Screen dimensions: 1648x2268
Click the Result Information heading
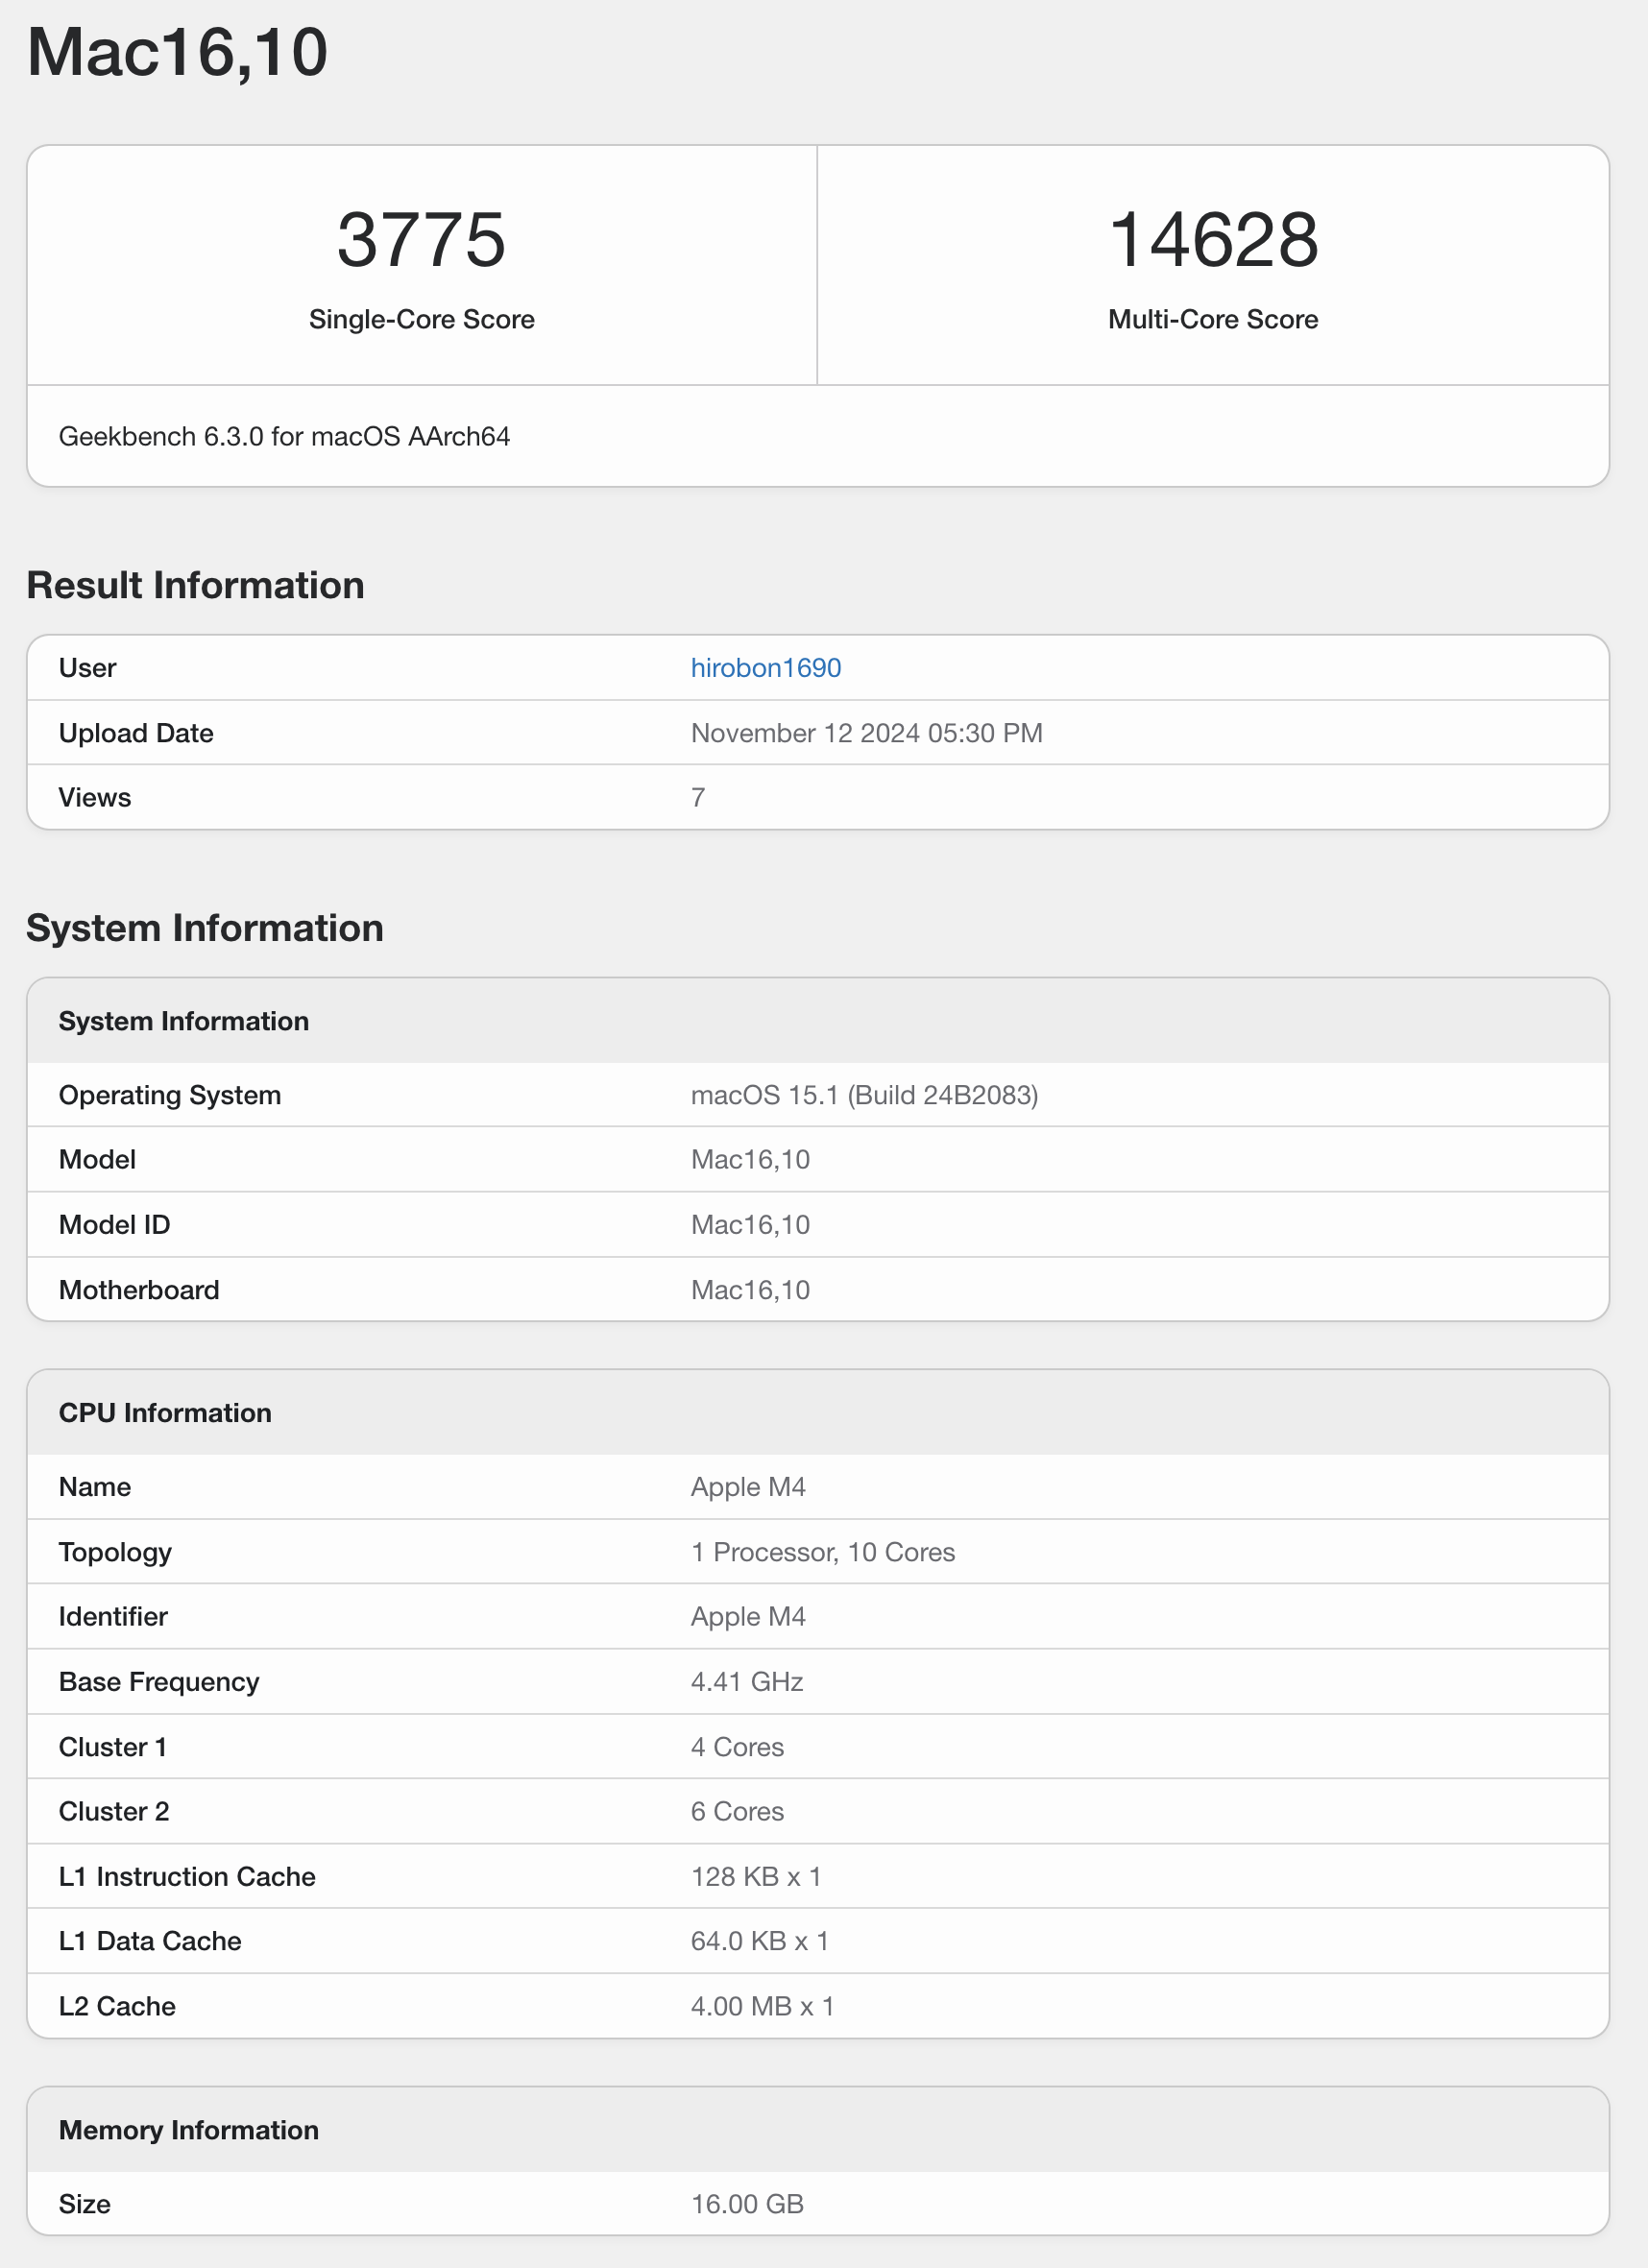(x=195, y=585)
